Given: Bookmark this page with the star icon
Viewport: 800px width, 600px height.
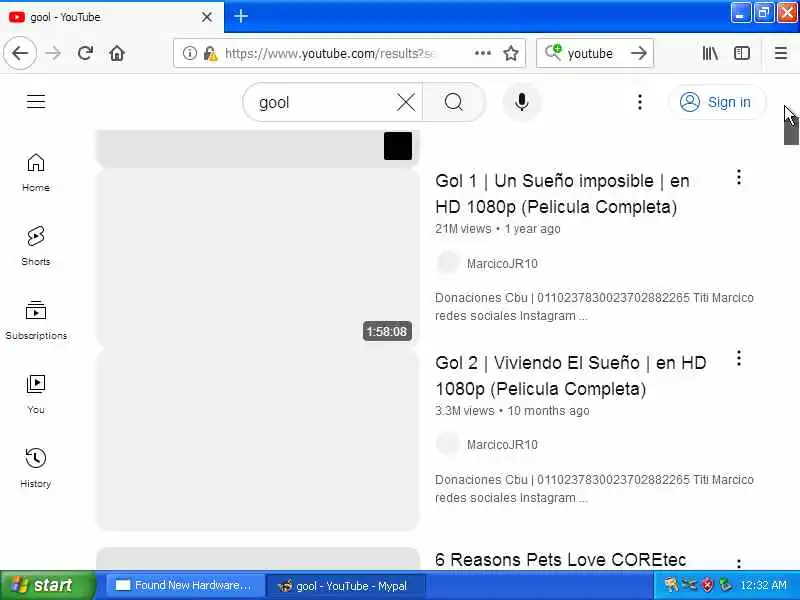Looking at the screenshot, I should point(511,53).
